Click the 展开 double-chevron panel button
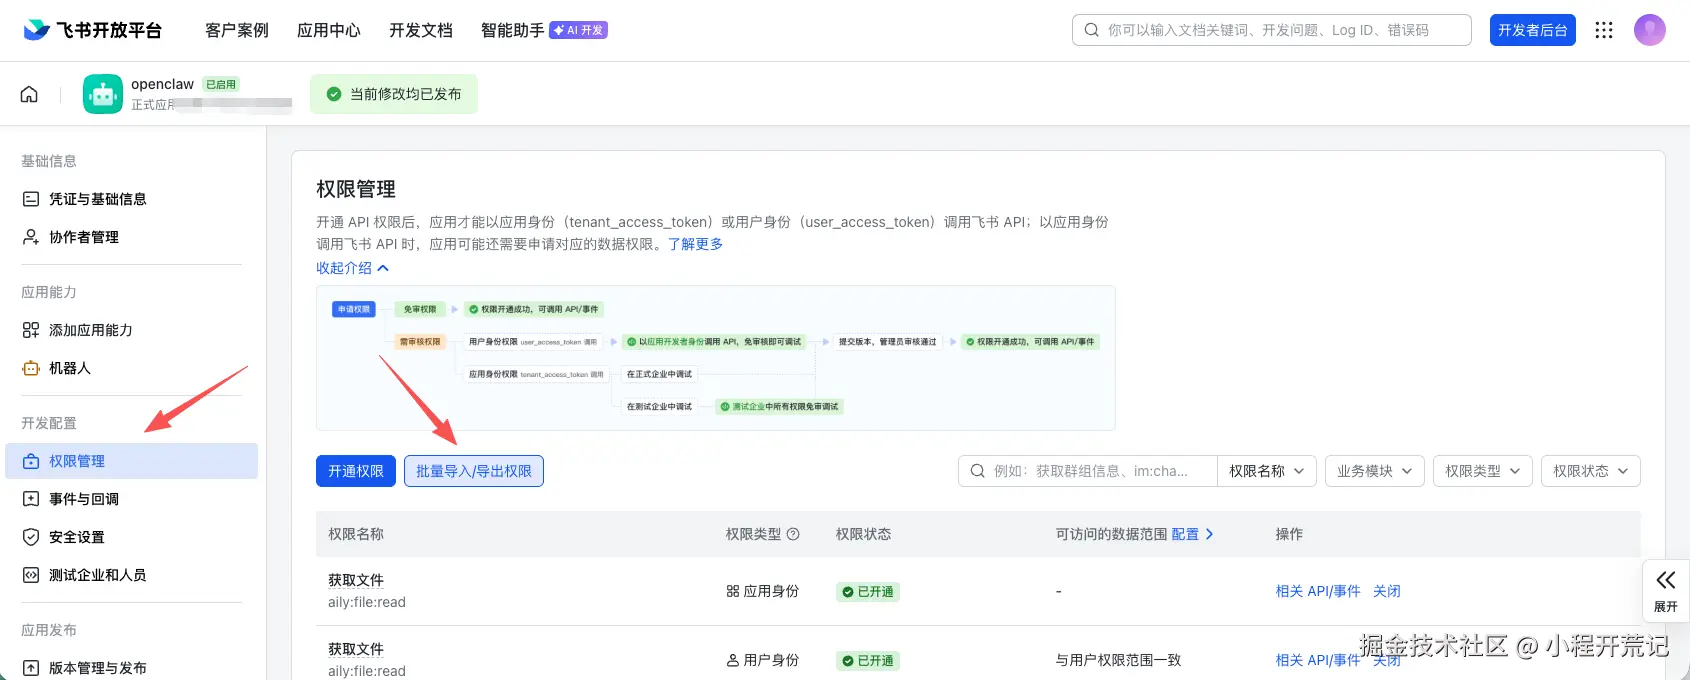1690x680 pixels. tap(1665, 591)
